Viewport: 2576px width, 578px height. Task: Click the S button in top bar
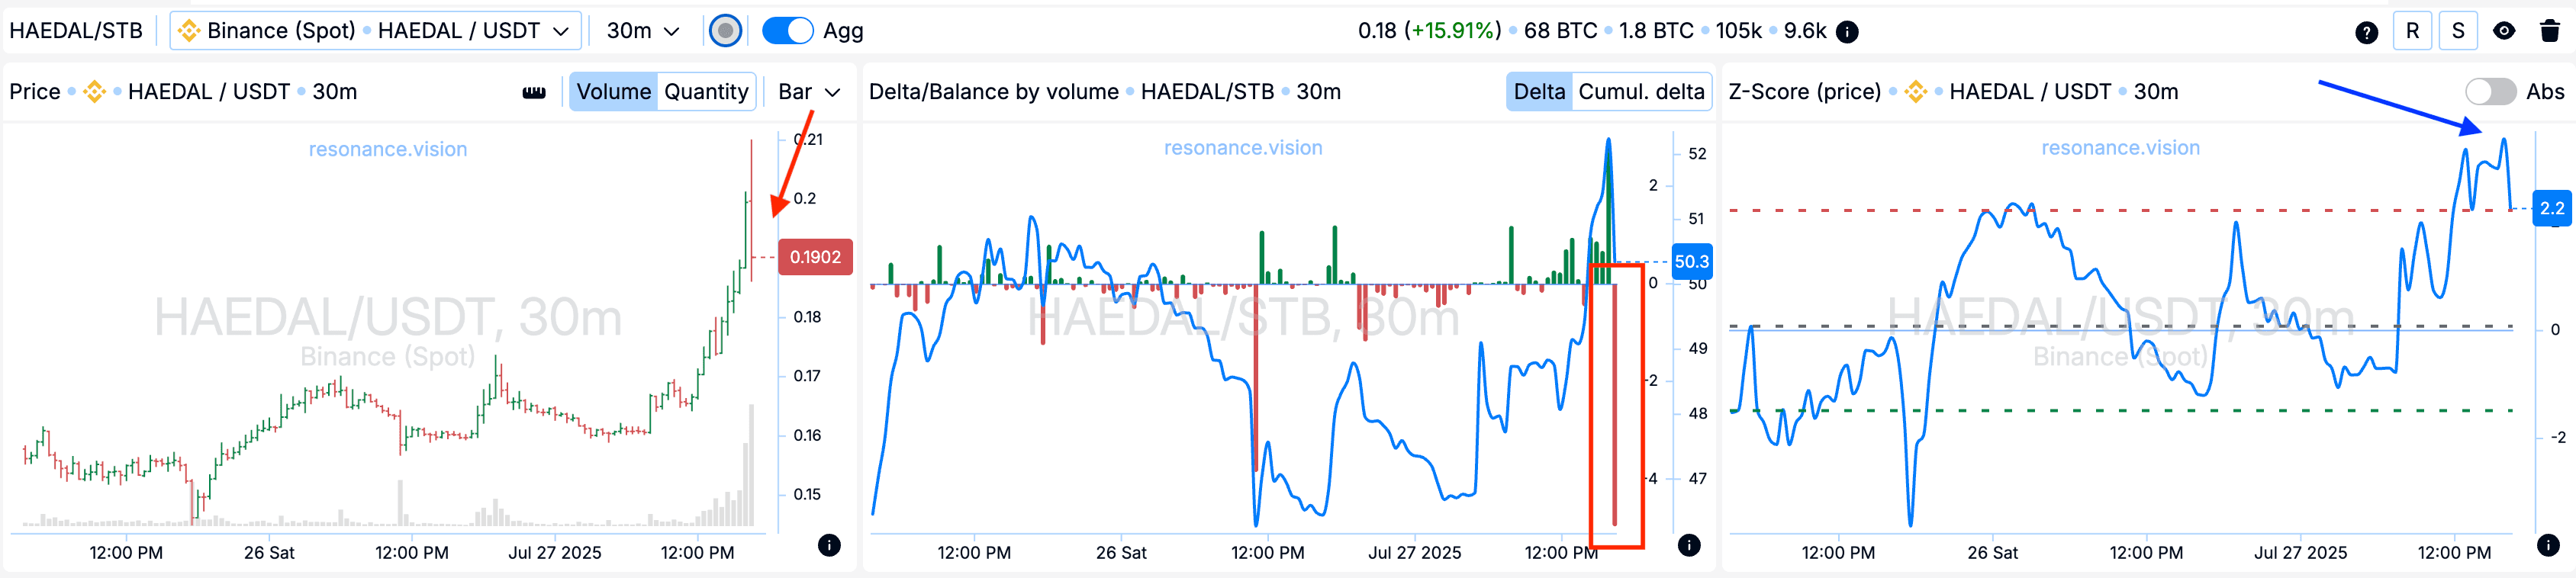coord(2458,31)
